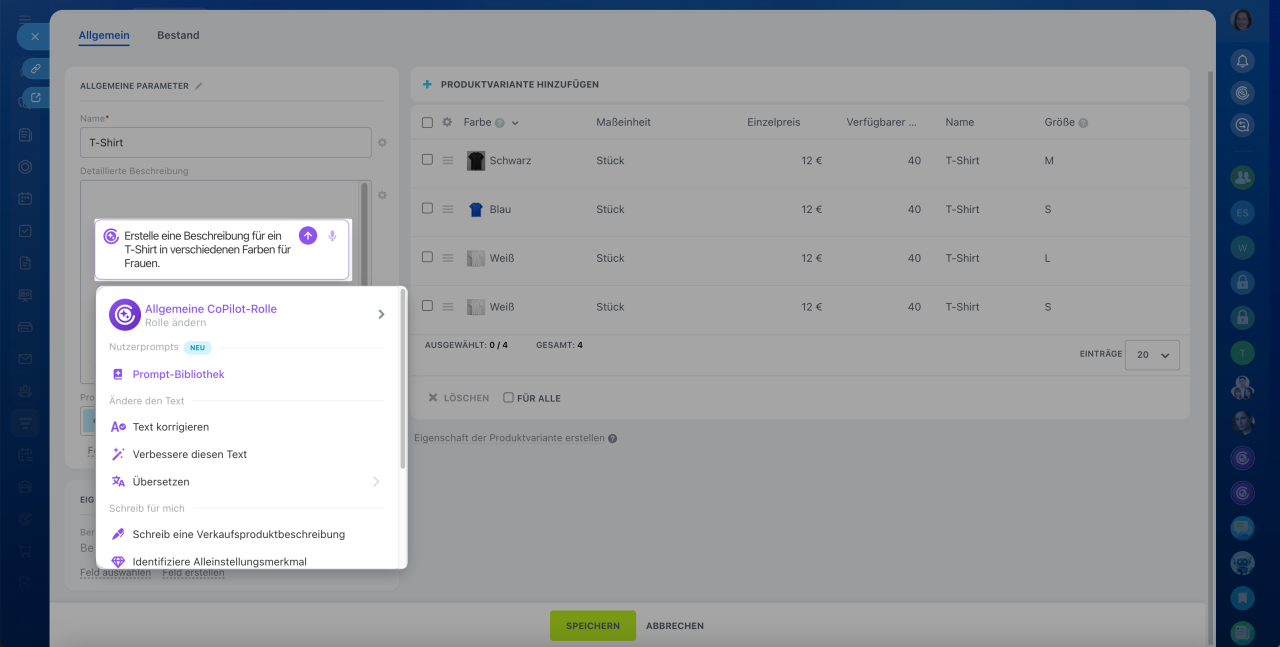Expand the Allgemeine CoPilot-Rolle role selector
The image size is (1280, 647).
(x=380, y=314)
